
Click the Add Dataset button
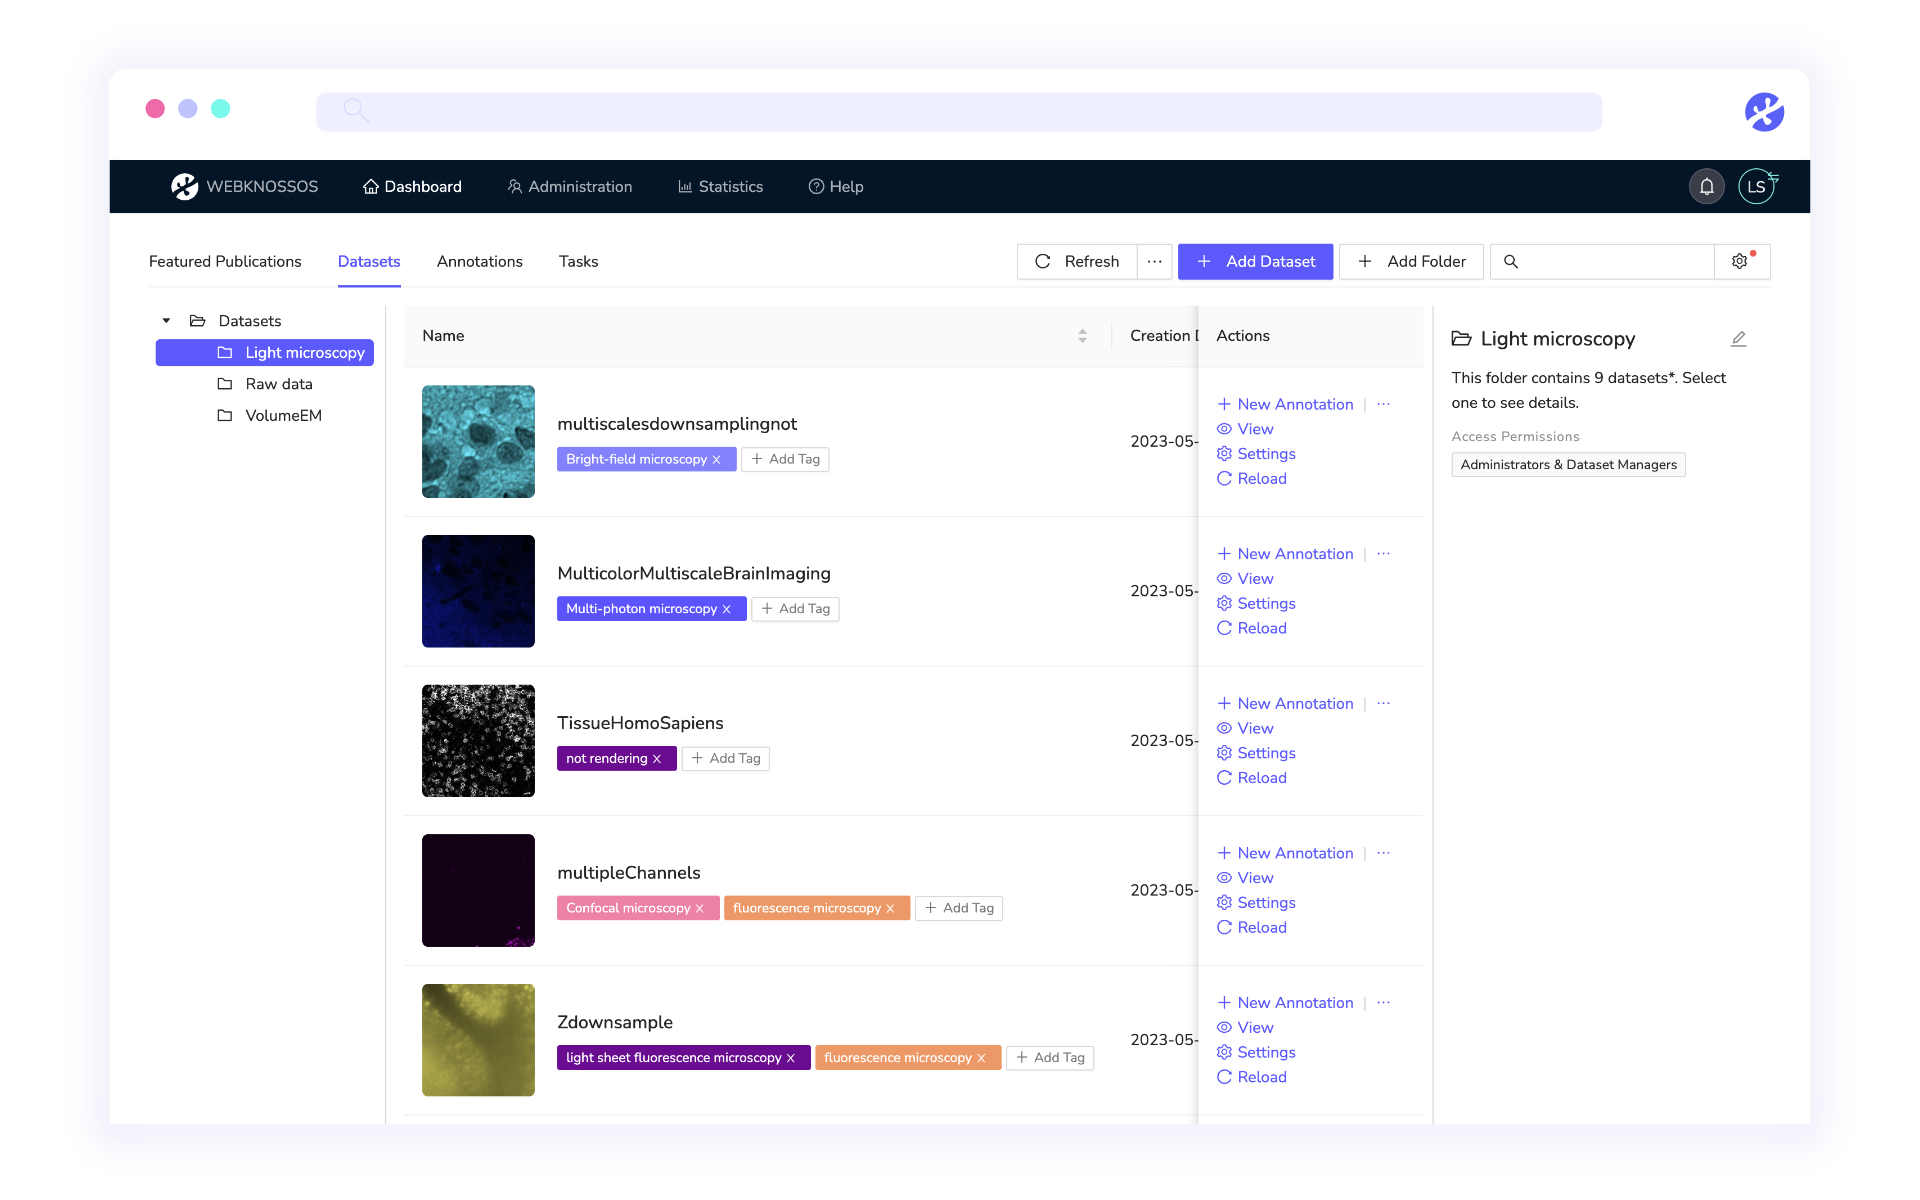[1255, 261]
